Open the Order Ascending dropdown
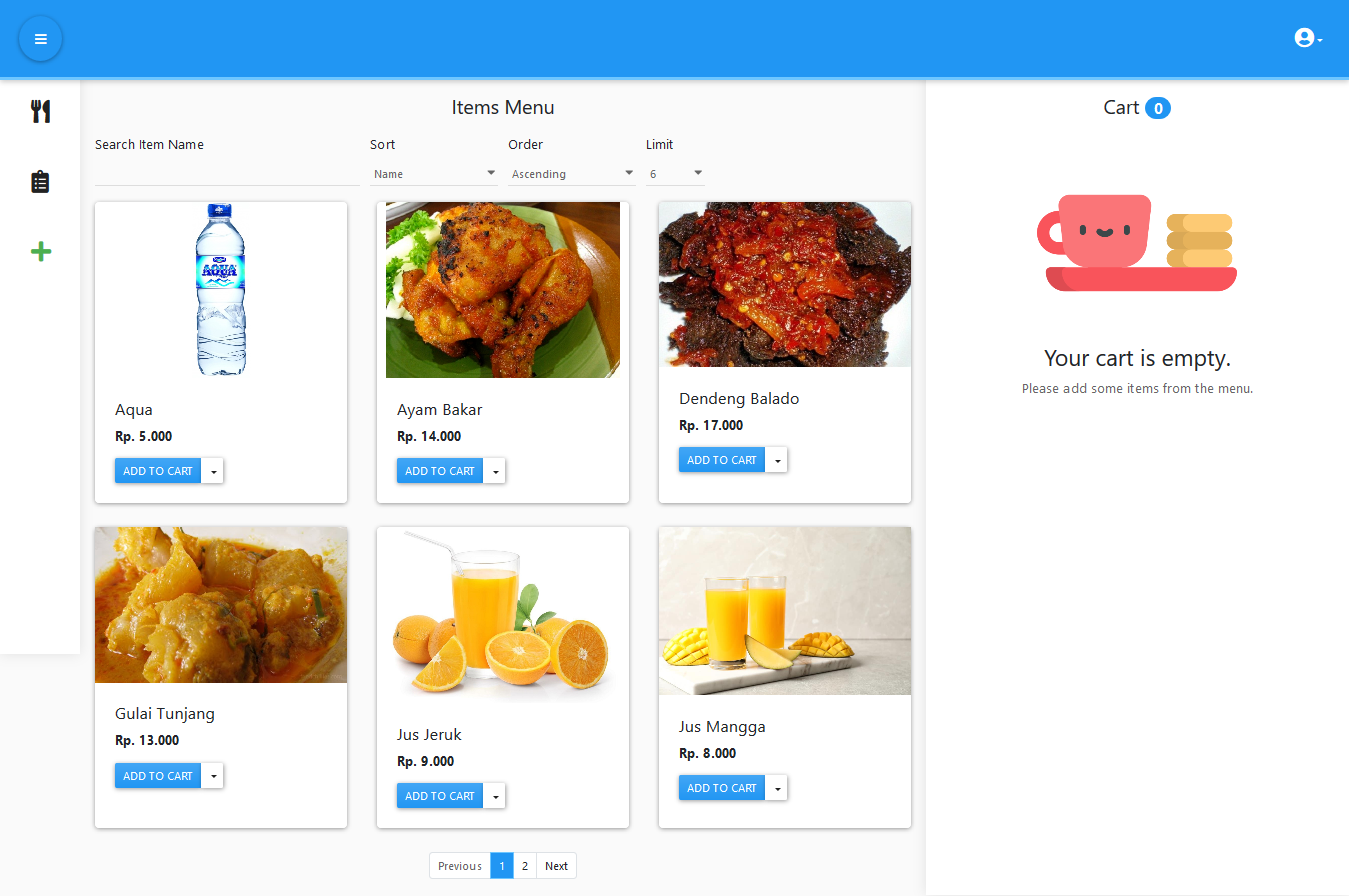This screenshot has height=896, width=1349. tap(572, 174)
